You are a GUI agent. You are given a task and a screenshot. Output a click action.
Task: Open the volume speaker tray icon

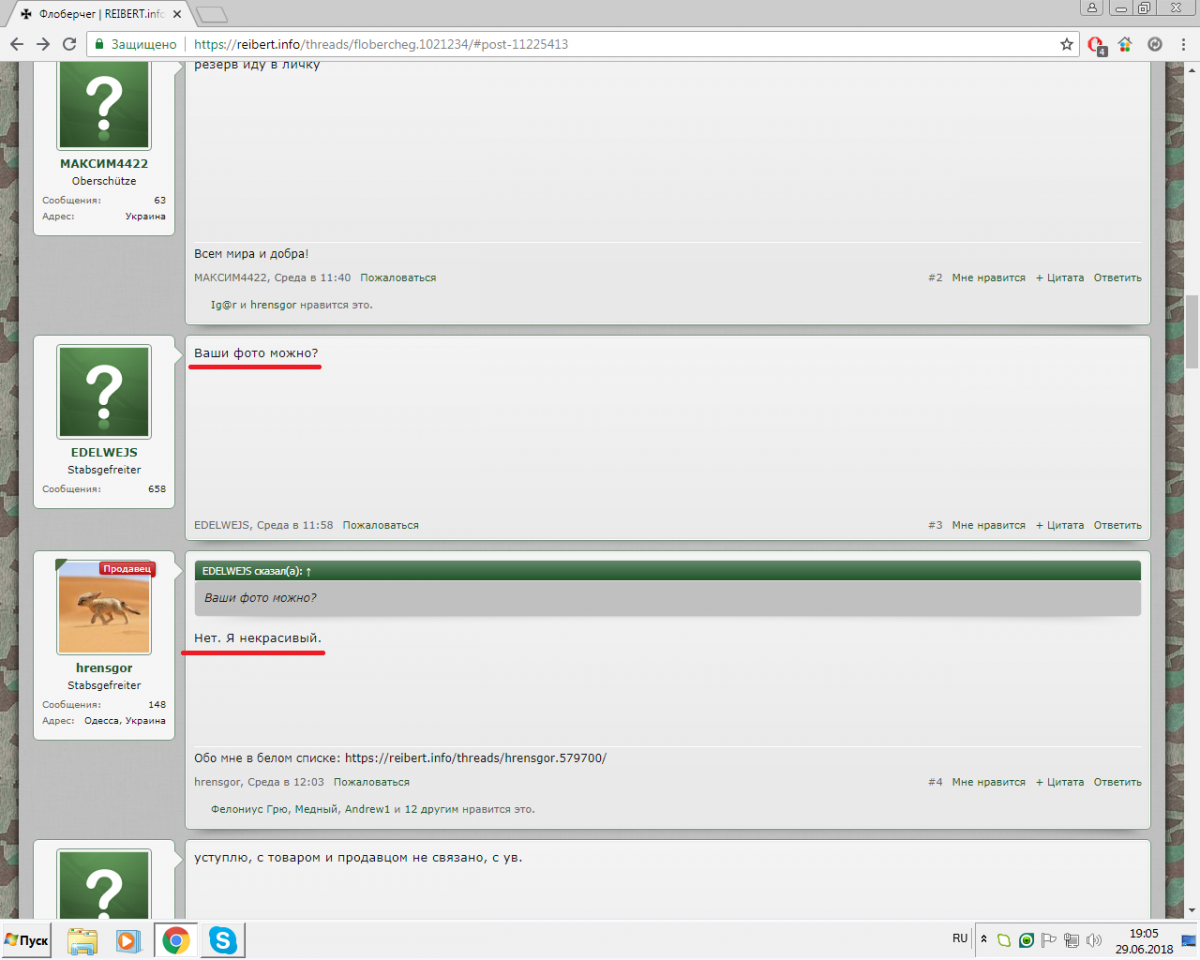point(1095,940)
